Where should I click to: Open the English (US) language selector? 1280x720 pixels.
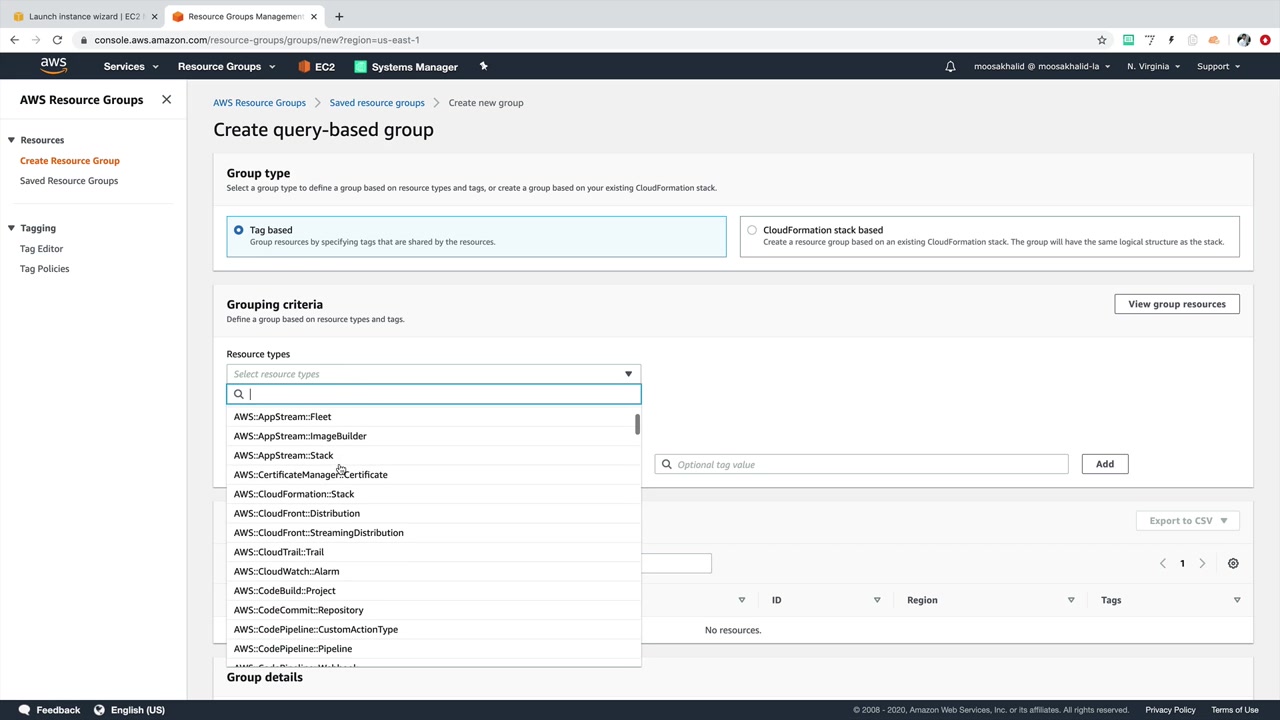pyautogui.click(x=129, y=710)
